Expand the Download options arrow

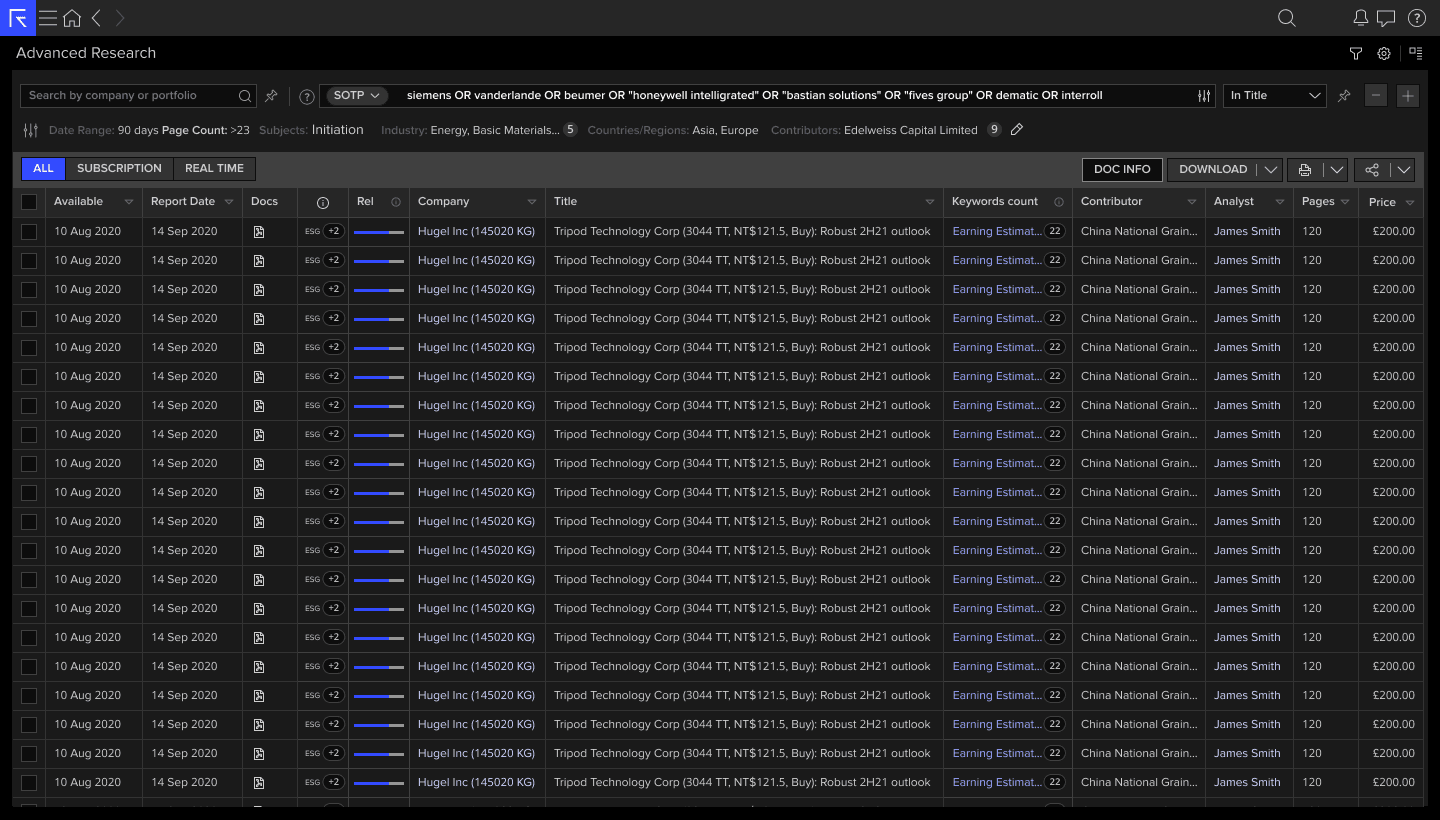coord(1271,170)
